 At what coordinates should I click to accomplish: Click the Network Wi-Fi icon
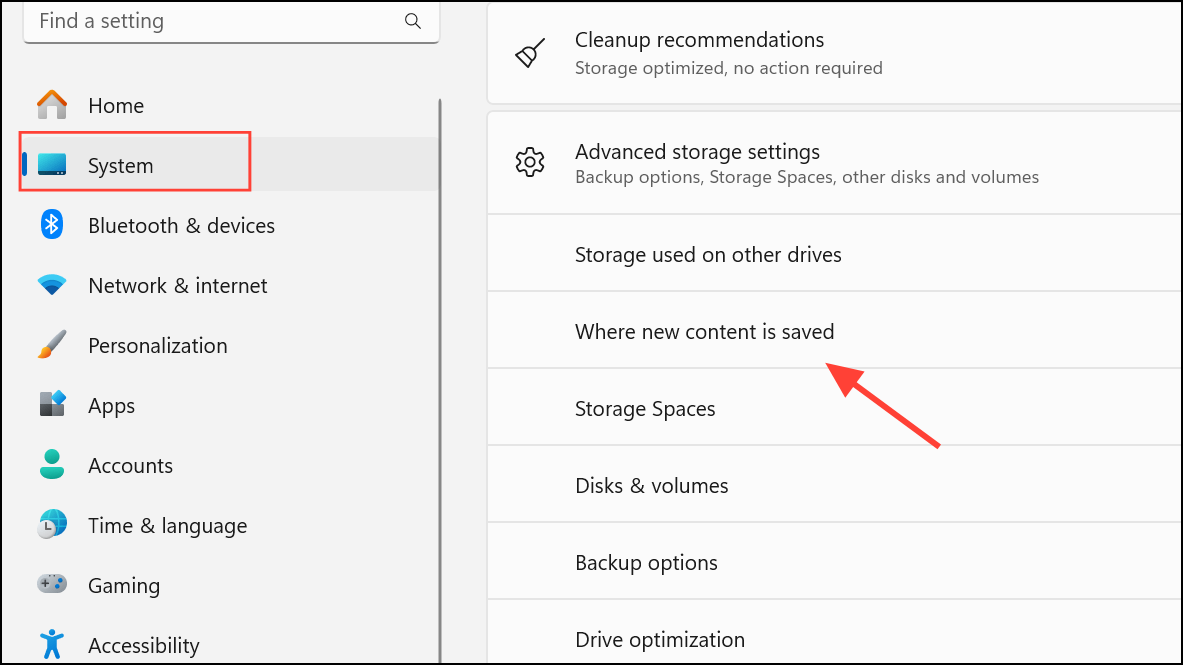[52, 285]
